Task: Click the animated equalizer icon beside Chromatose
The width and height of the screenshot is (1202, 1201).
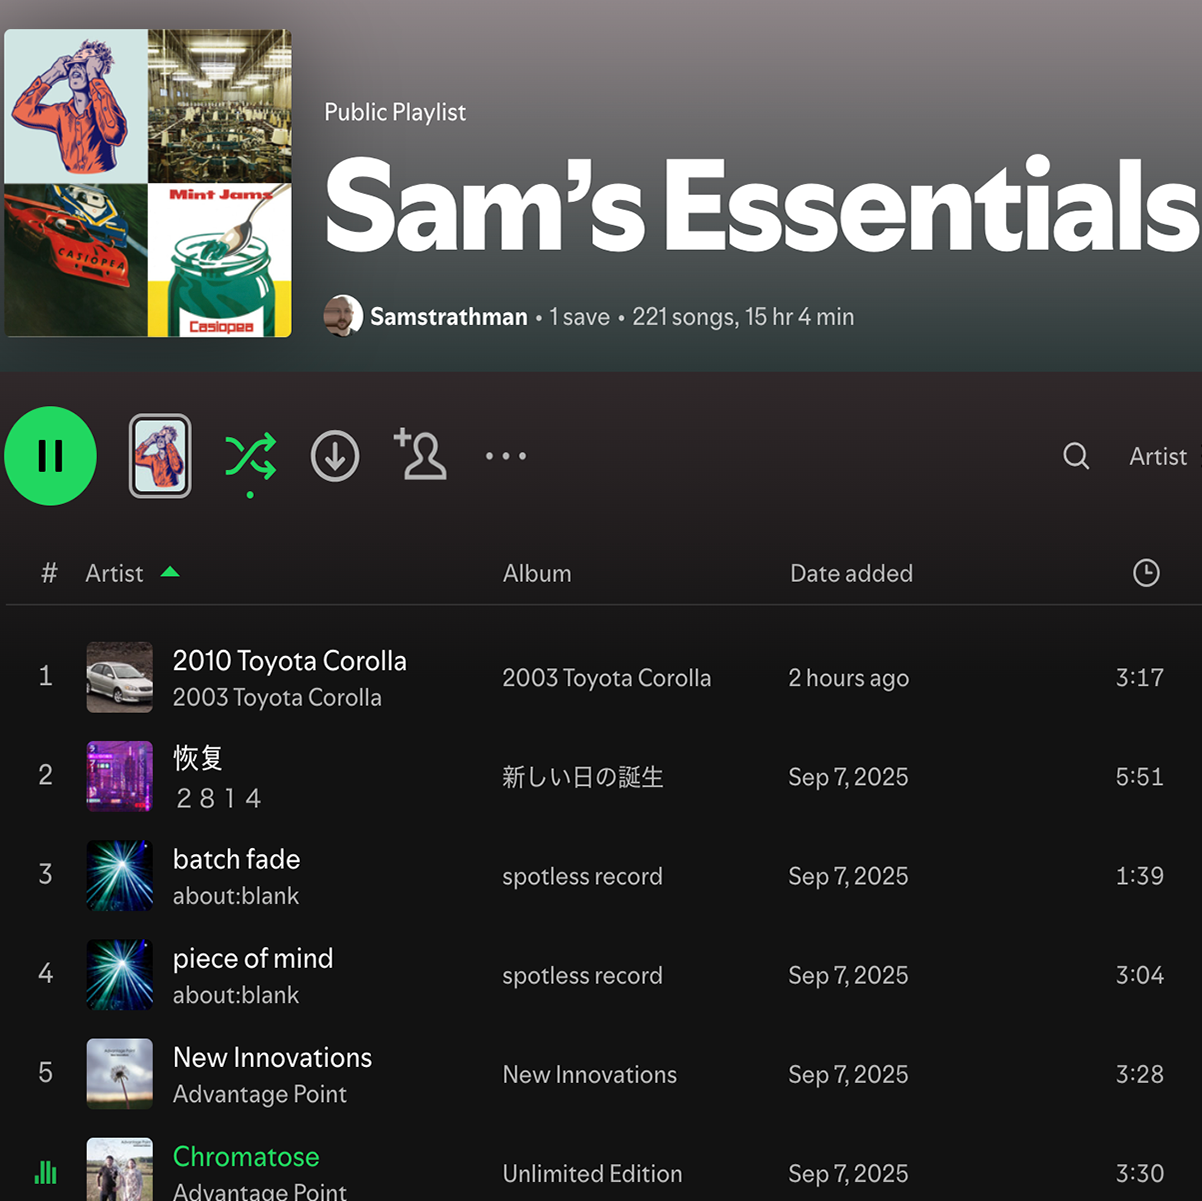Action: 45,1170
